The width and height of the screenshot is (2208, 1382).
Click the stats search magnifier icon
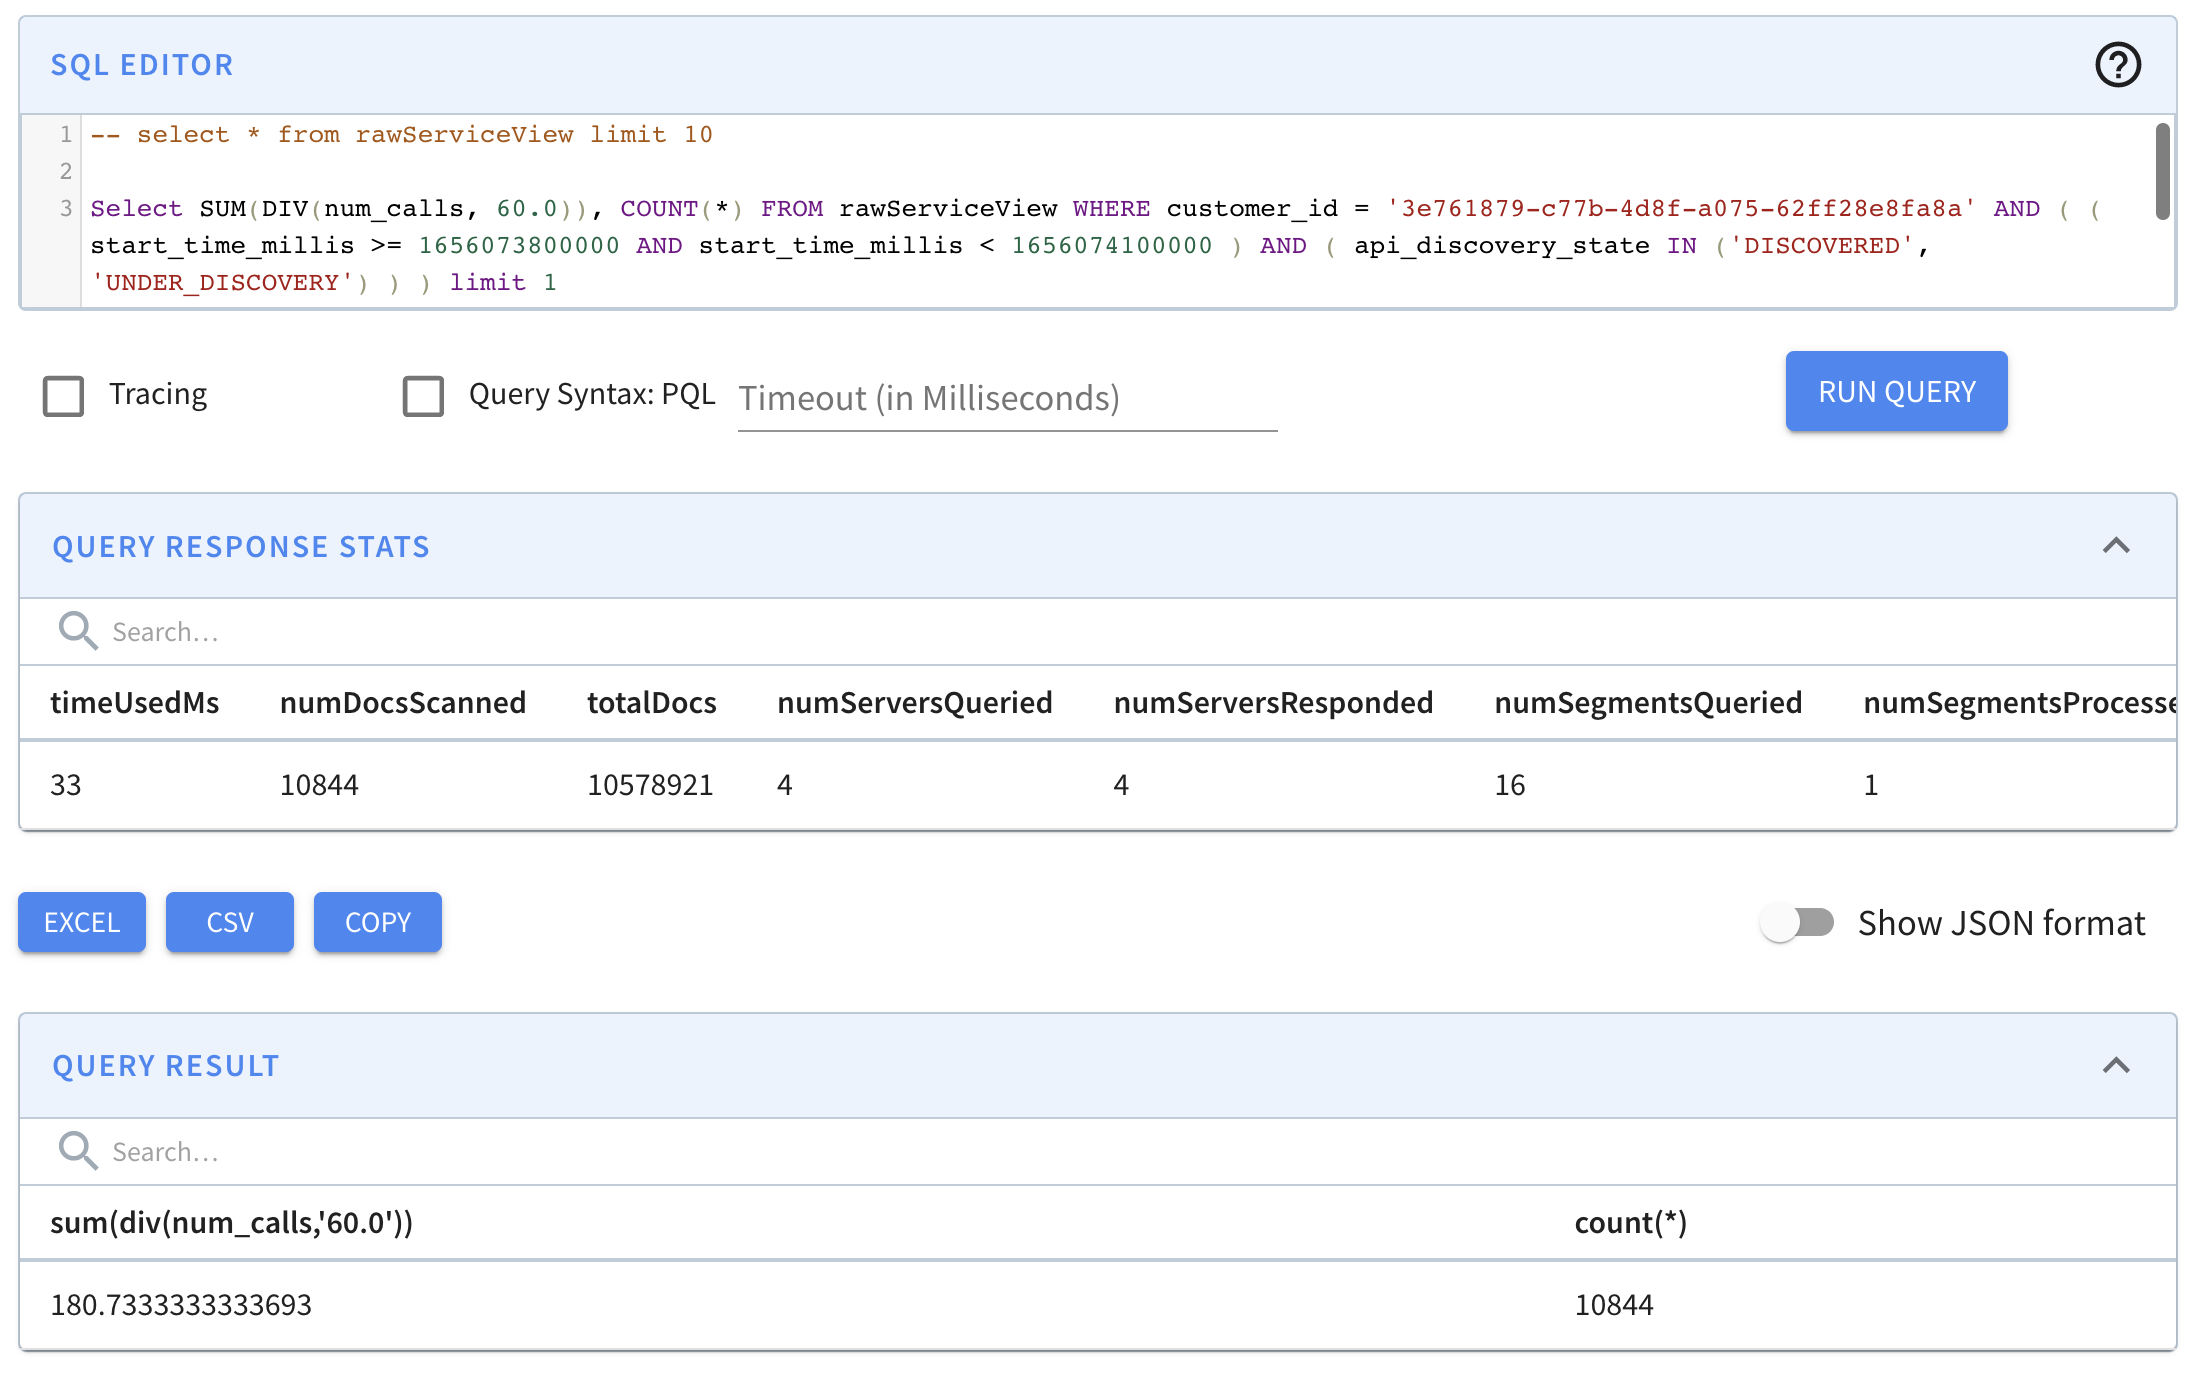coord(77,631)
